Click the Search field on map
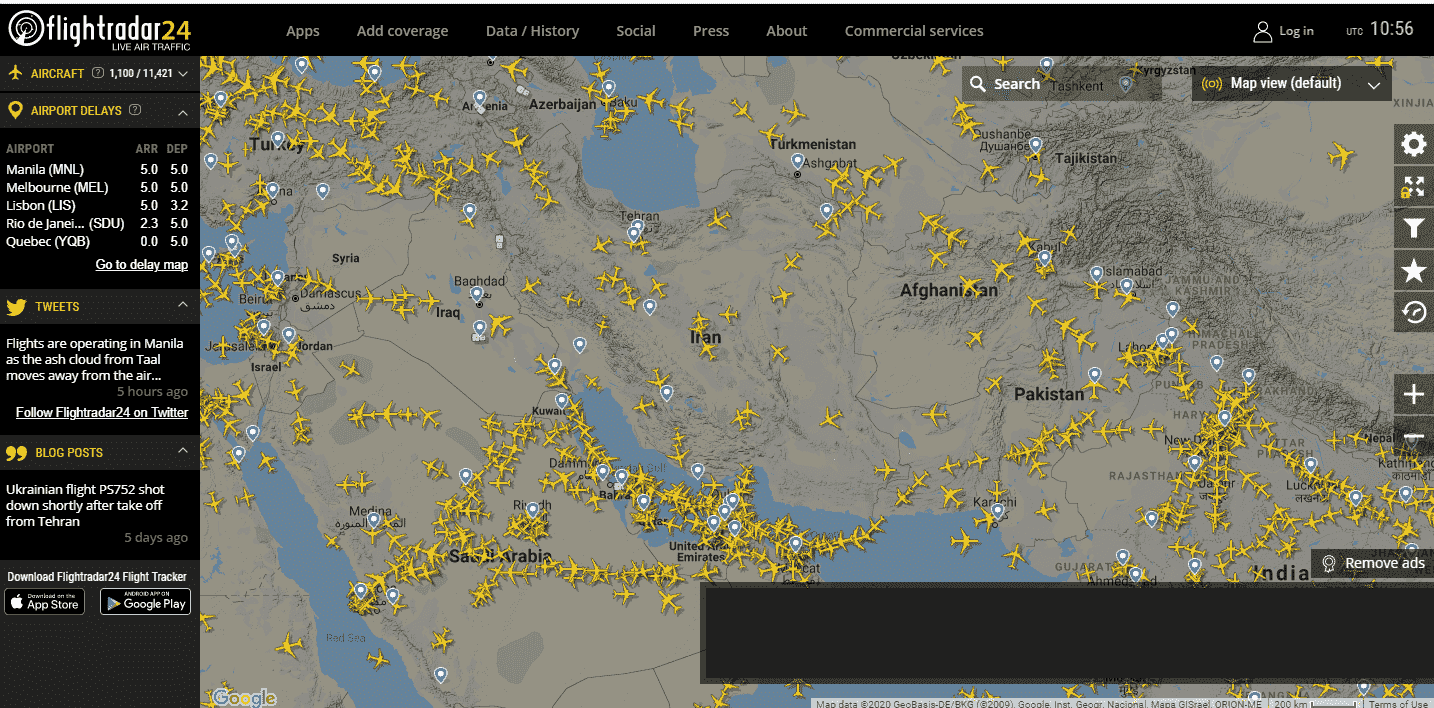The image size is (1434, 708). [1060, 84]
